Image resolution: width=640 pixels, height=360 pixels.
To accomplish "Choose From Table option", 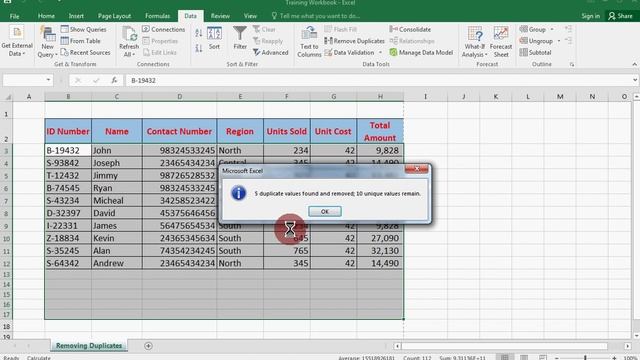I will tap(80, 41).
